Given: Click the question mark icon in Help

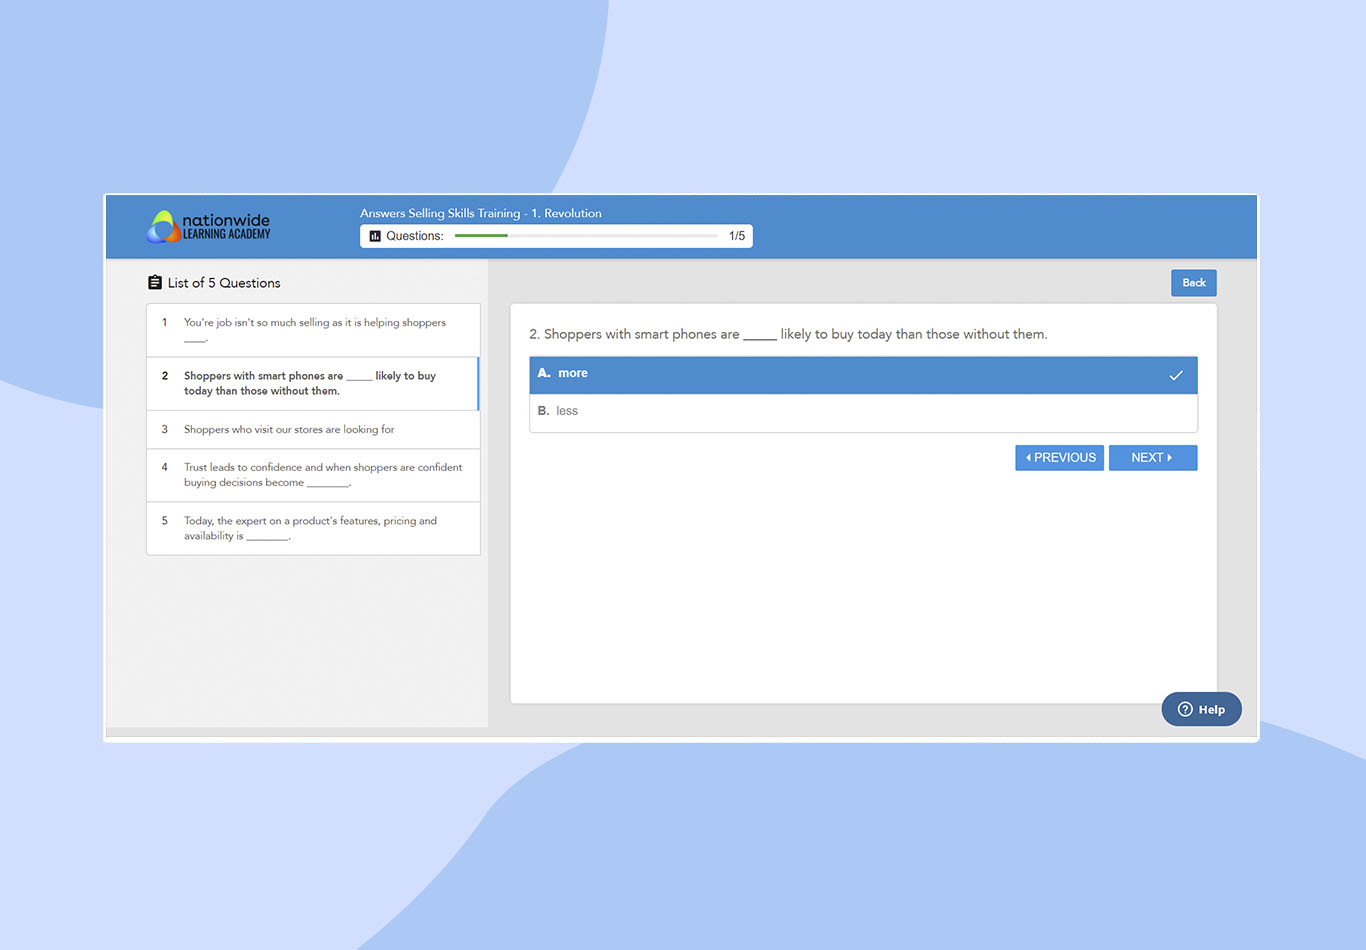Looking at the screenshot, I should [x=1185, y=709].
